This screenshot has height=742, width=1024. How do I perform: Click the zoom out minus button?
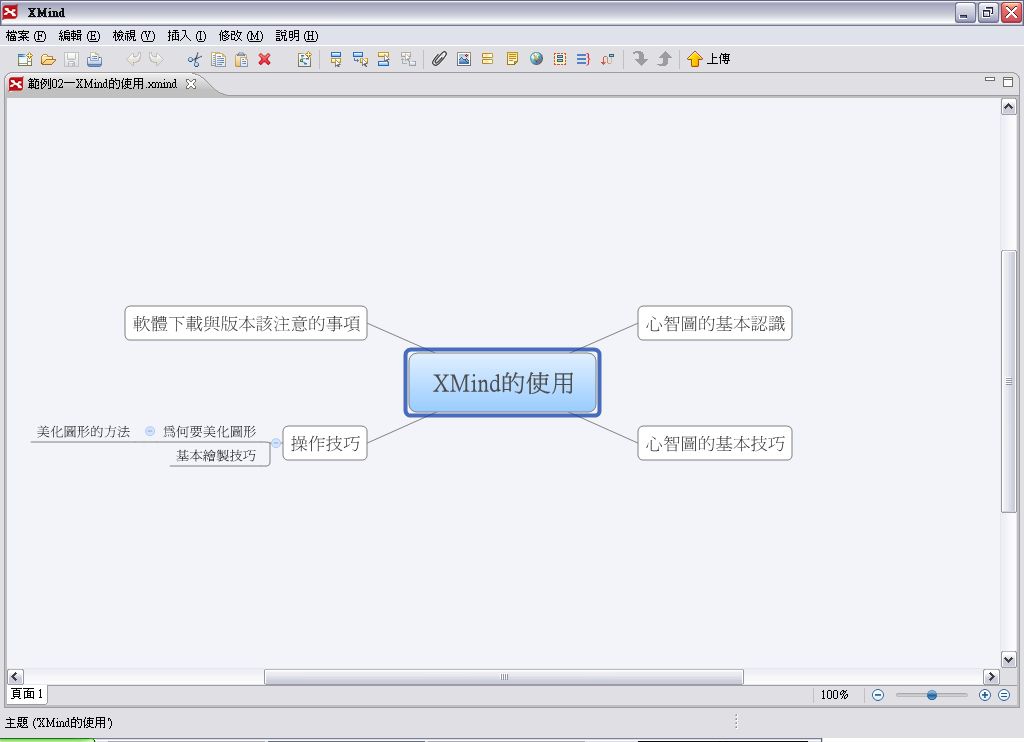tap(878, 695)
